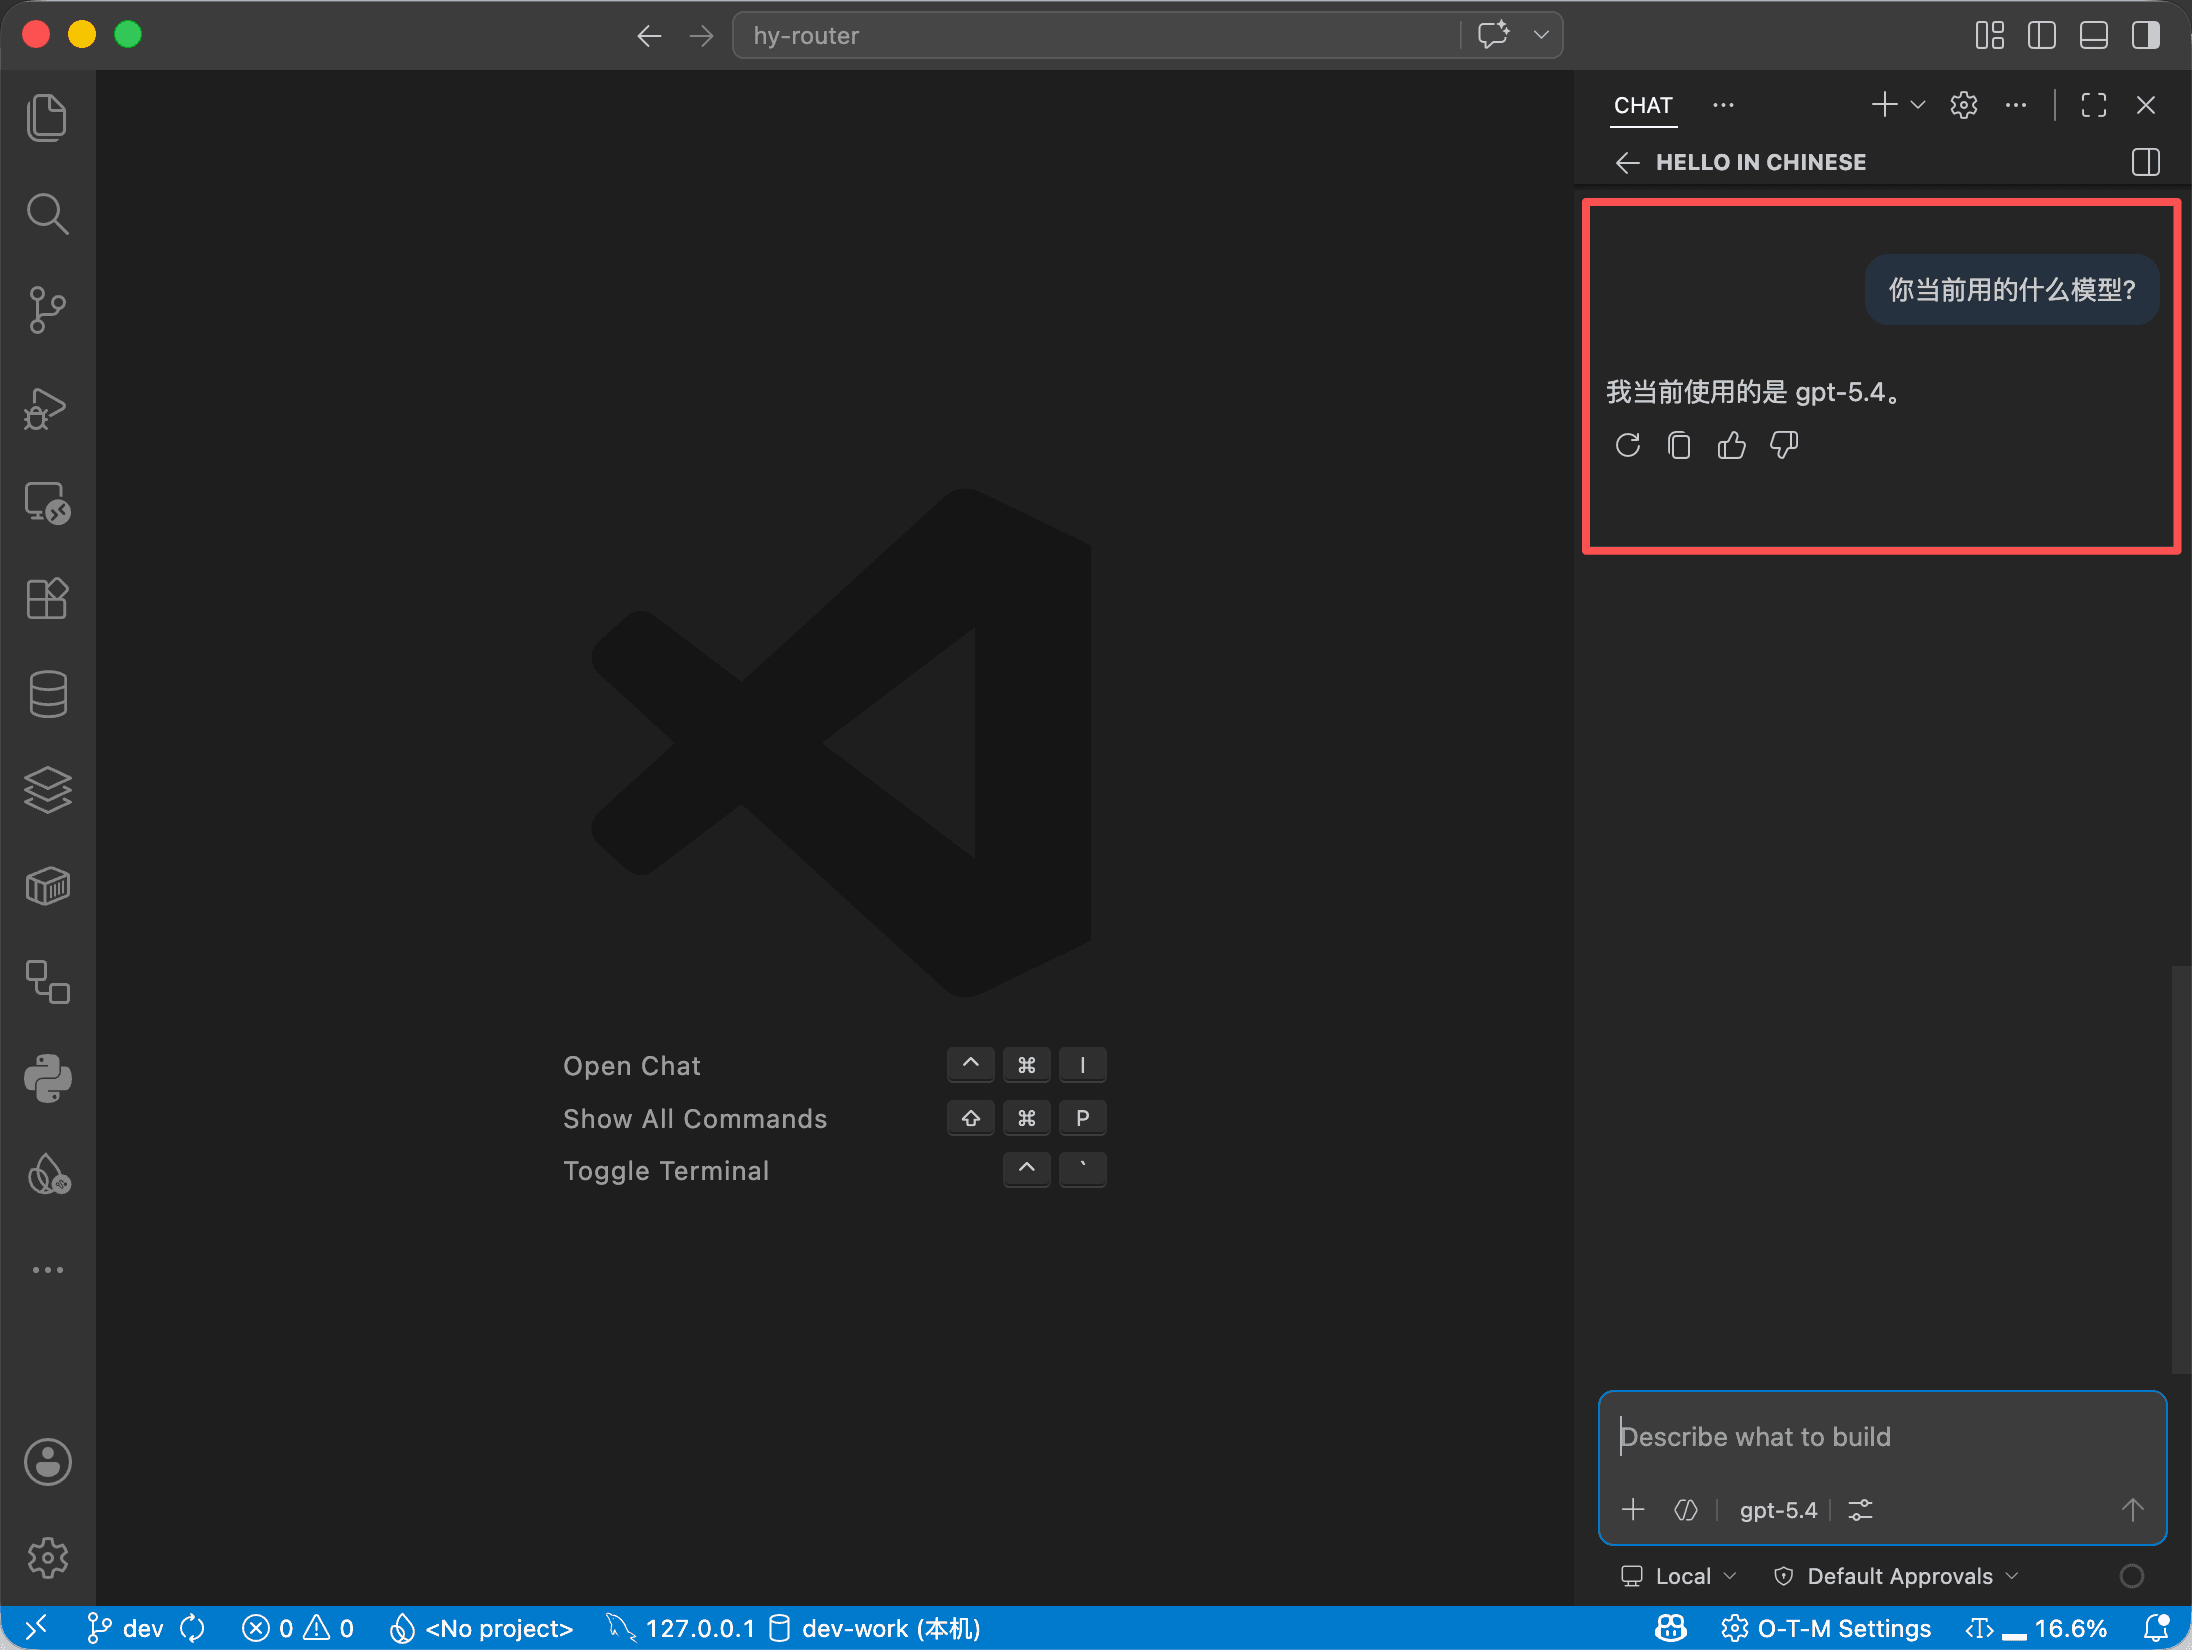Viewport: 2192px width, 1650px height.
Task: Click the <No project> status item
Action: [481, 1628]
